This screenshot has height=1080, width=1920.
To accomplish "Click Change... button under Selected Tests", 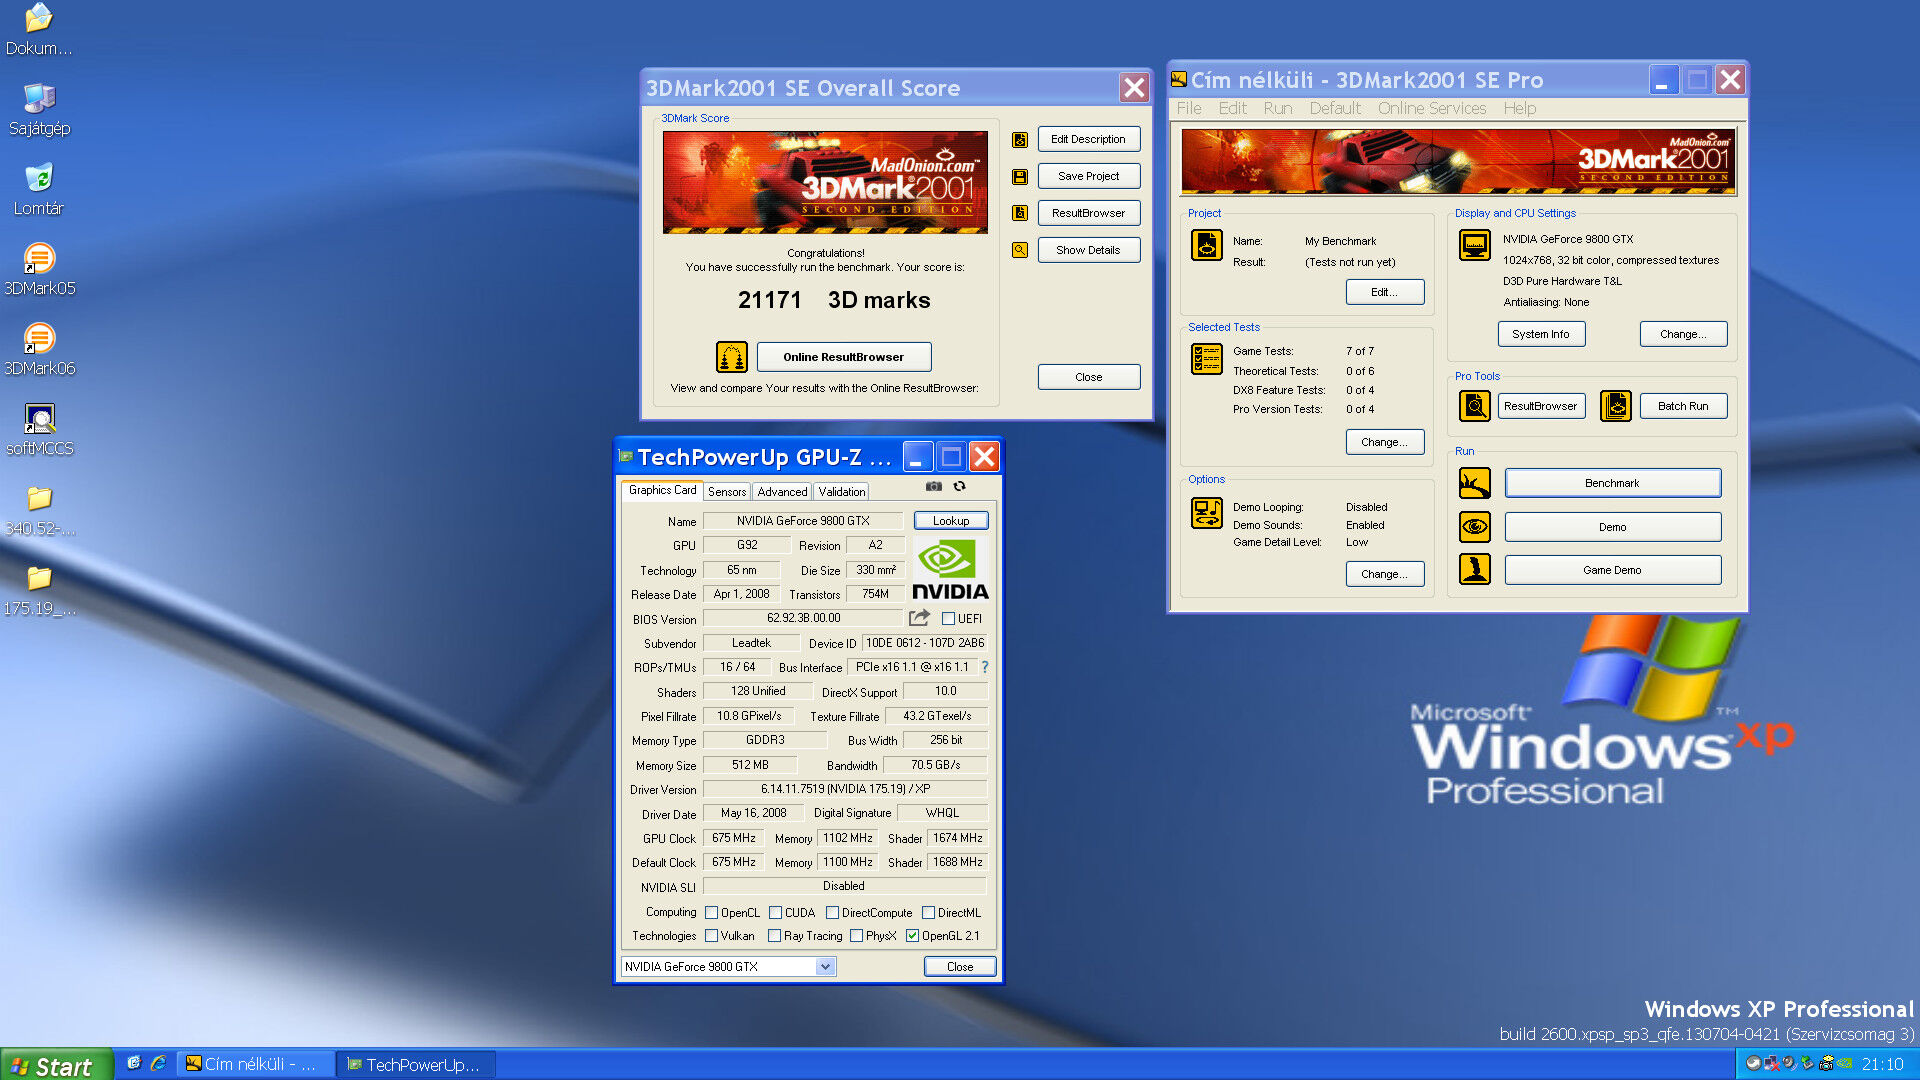I will [x=1384, y=442].
